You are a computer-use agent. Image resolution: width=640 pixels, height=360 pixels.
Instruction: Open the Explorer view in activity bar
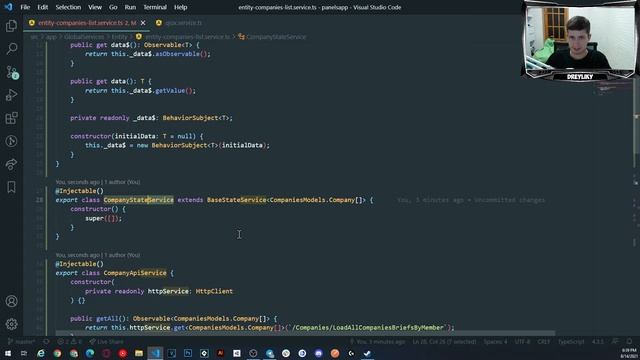pyautogui.click(x=11, y=26)
